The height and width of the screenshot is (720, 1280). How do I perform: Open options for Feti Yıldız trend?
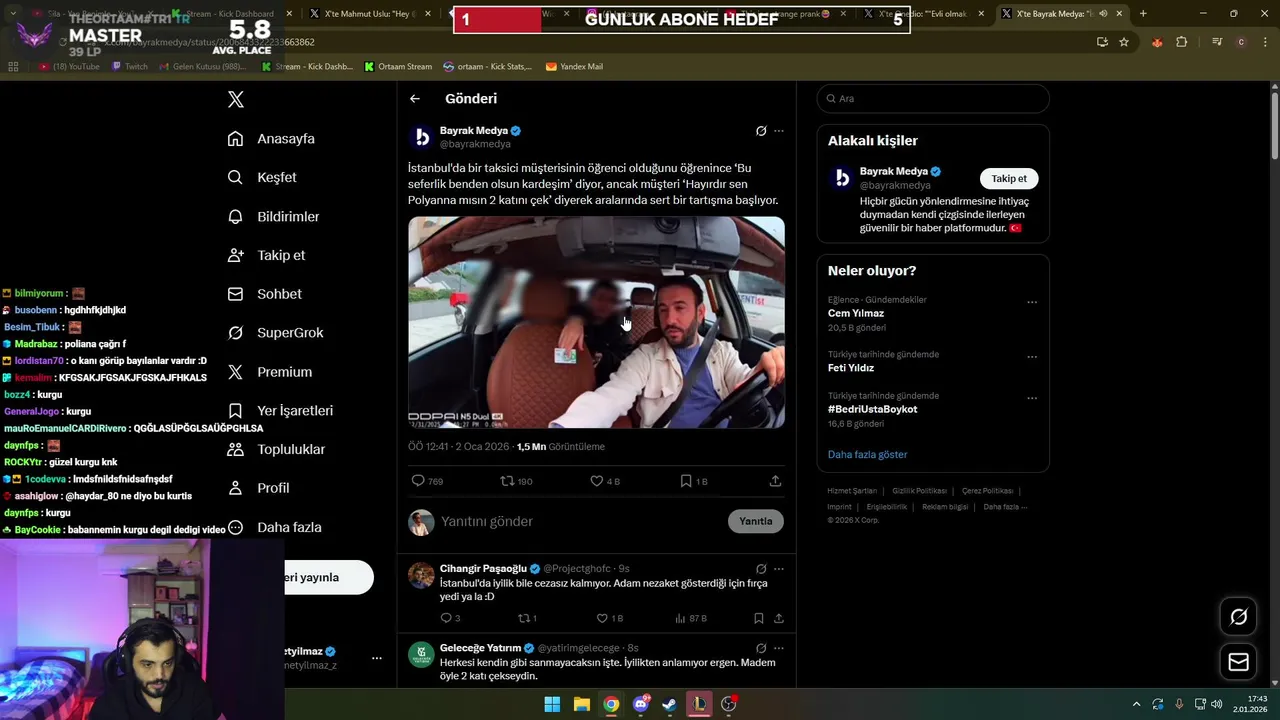[x=1032, y=357]
